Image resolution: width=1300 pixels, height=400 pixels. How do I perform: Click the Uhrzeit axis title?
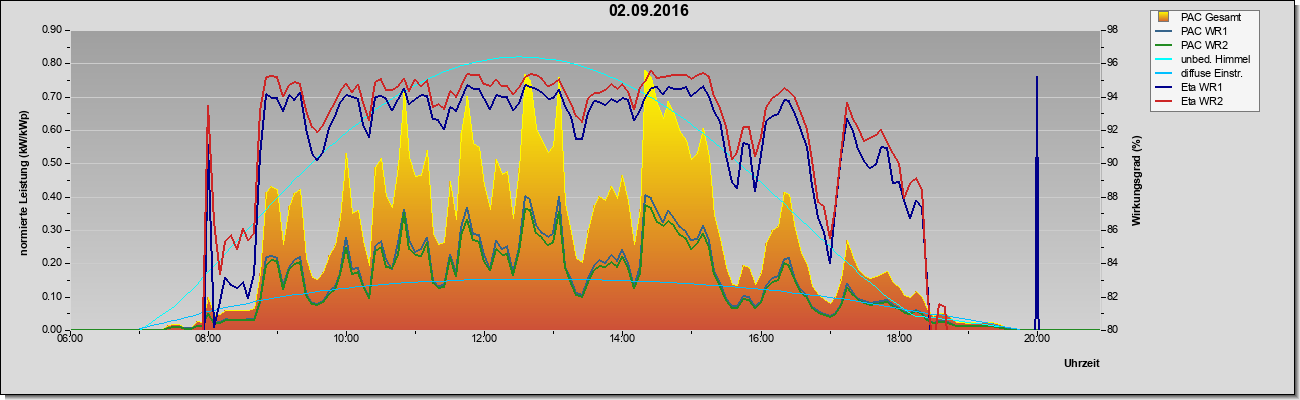coord(1083,364)
